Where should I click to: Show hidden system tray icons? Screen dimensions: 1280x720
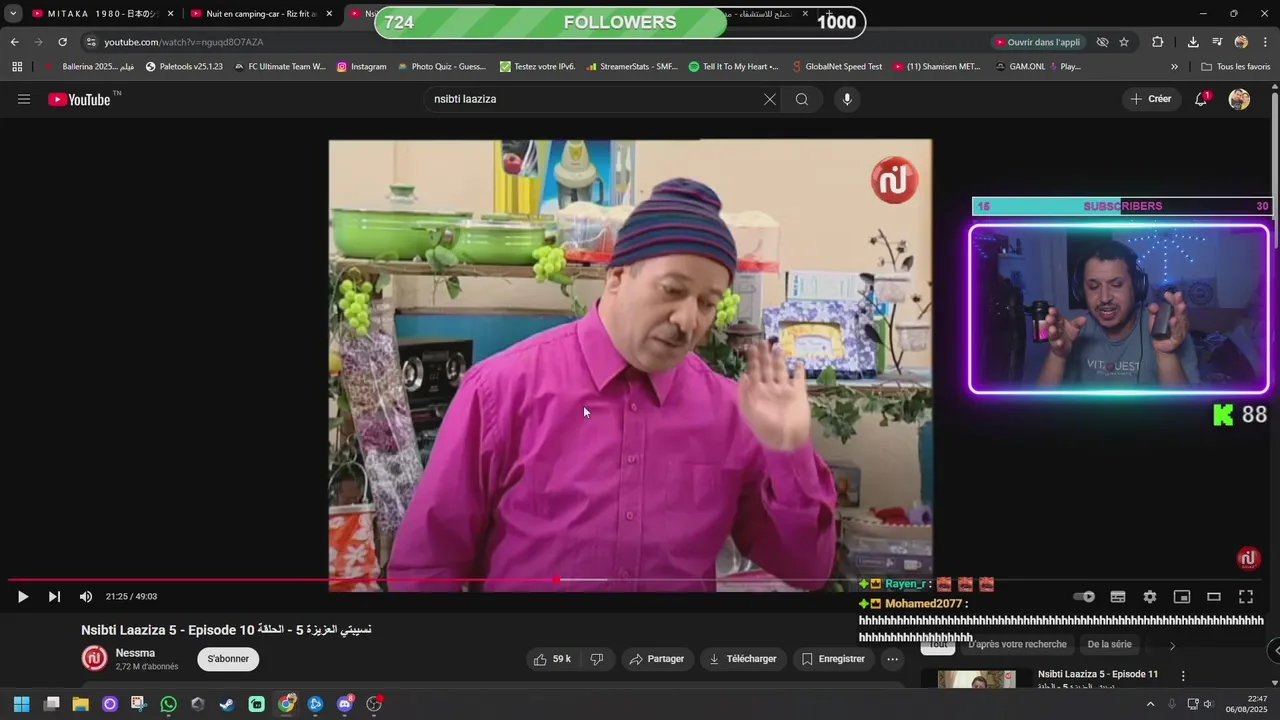click(x=1150, y=704)
